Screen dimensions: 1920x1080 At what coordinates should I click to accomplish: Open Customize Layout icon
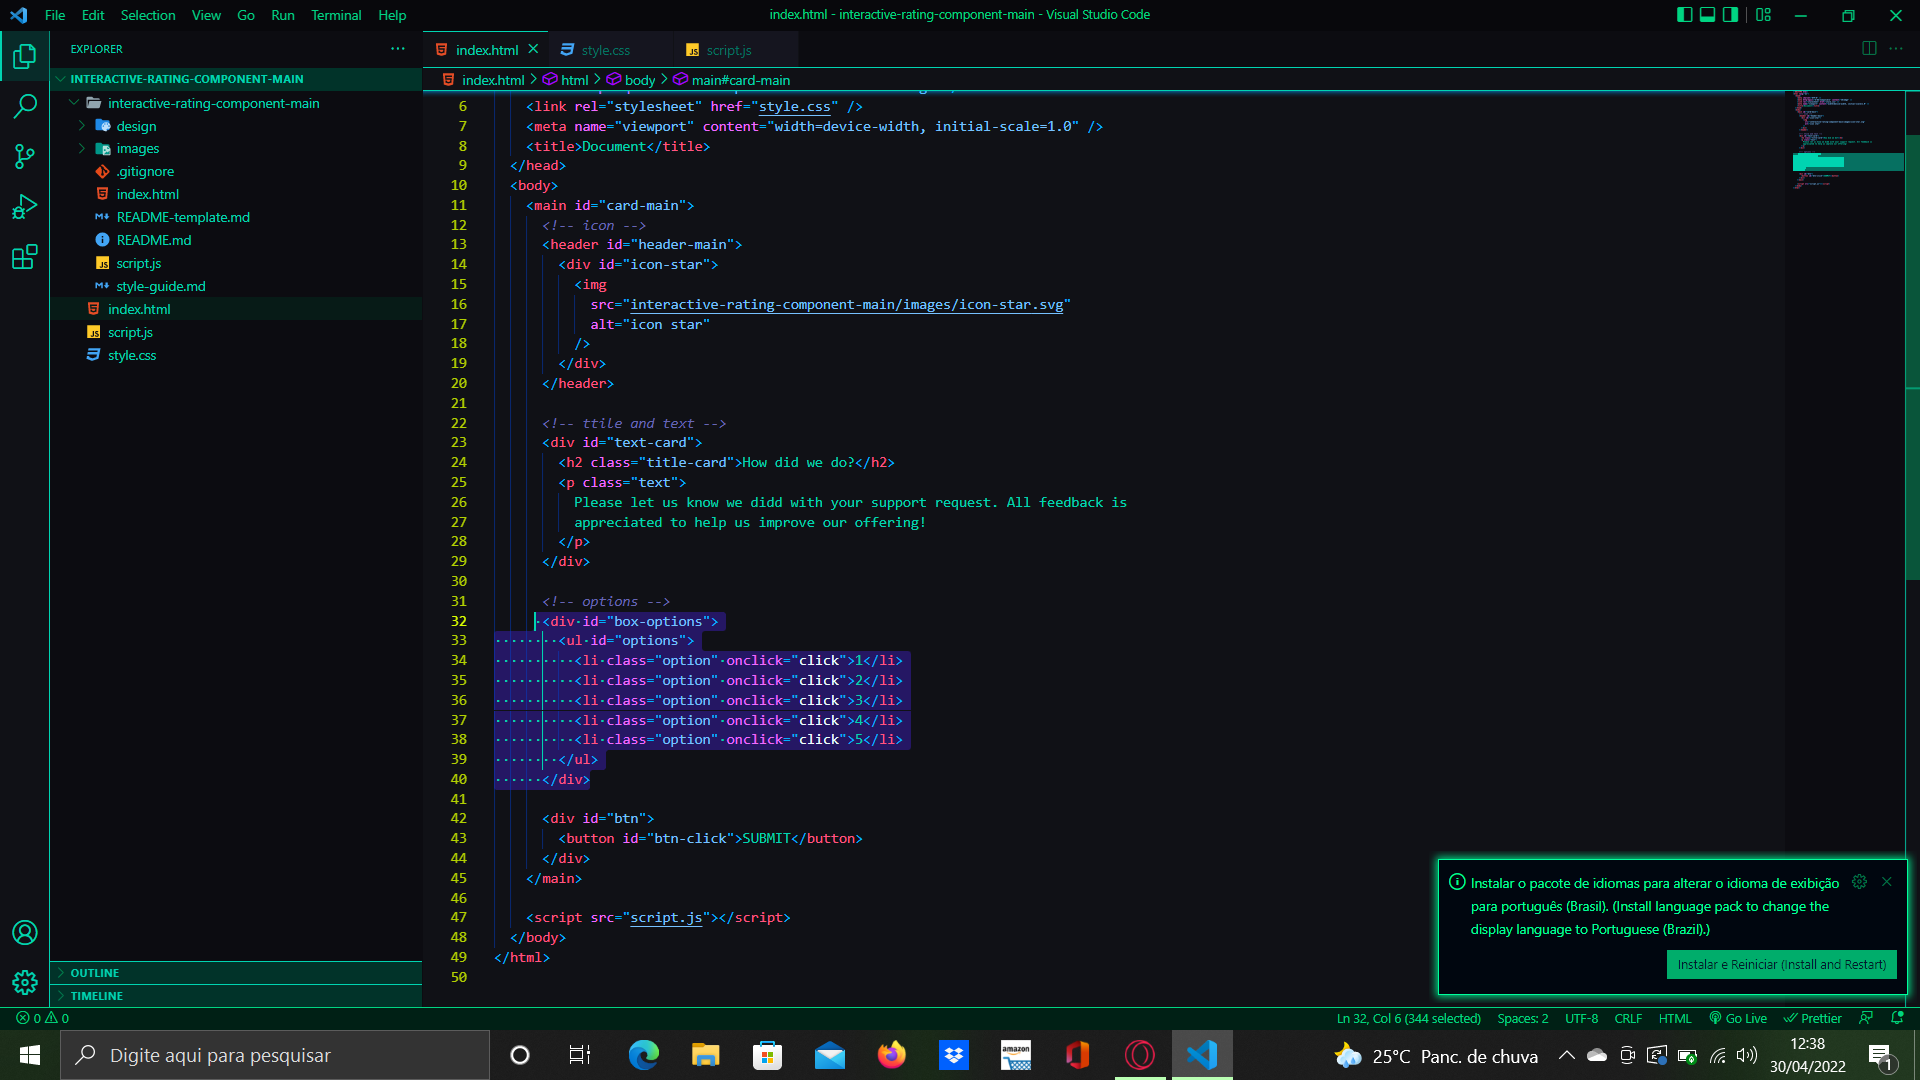click(x=1763, y=15)
